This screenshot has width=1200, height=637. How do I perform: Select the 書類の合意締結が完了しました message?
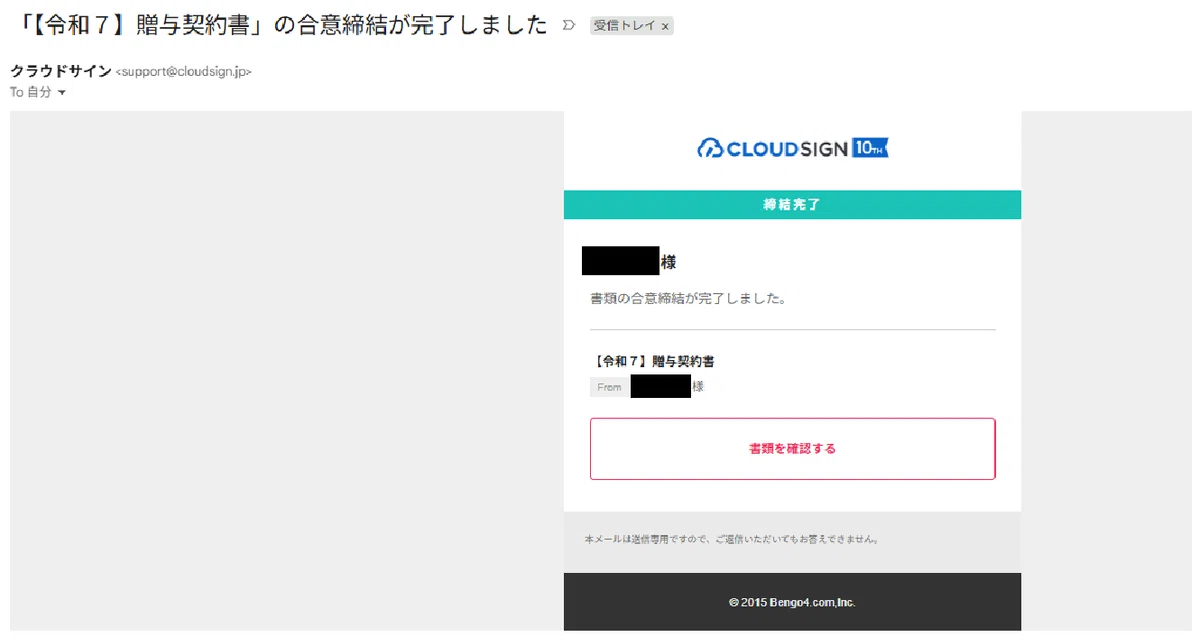pos(688,298)
